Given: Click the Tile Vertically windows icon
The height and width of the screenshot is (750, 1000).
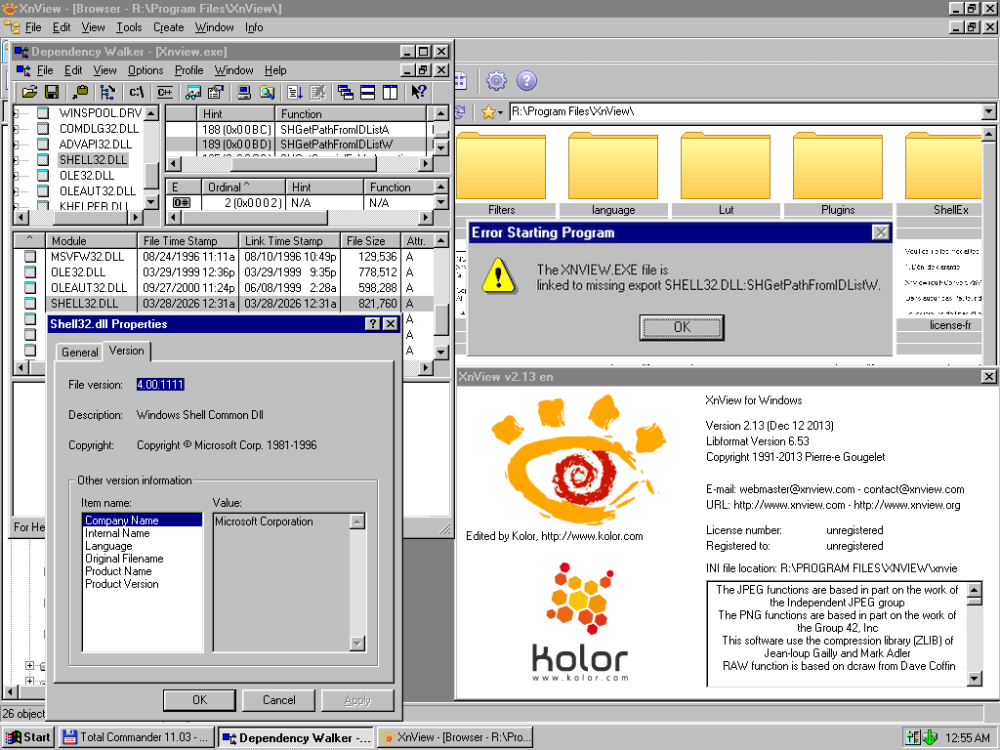Looking at the screenshot, I should (x=390, y=92).
